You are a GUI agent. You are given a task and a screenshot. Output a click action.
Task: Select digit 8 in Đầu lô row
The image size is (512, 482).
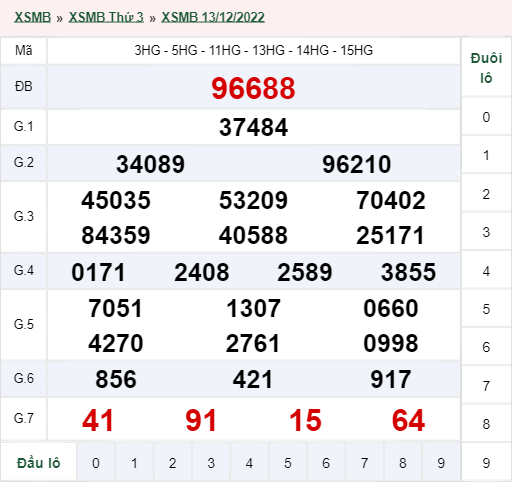click(403, 463)
